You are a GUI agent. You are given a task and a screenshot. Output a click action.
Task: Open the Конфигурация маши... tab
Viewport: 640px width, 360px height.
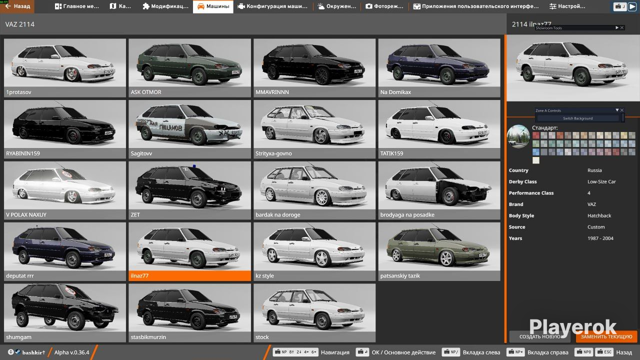click(x=273, y=6)
